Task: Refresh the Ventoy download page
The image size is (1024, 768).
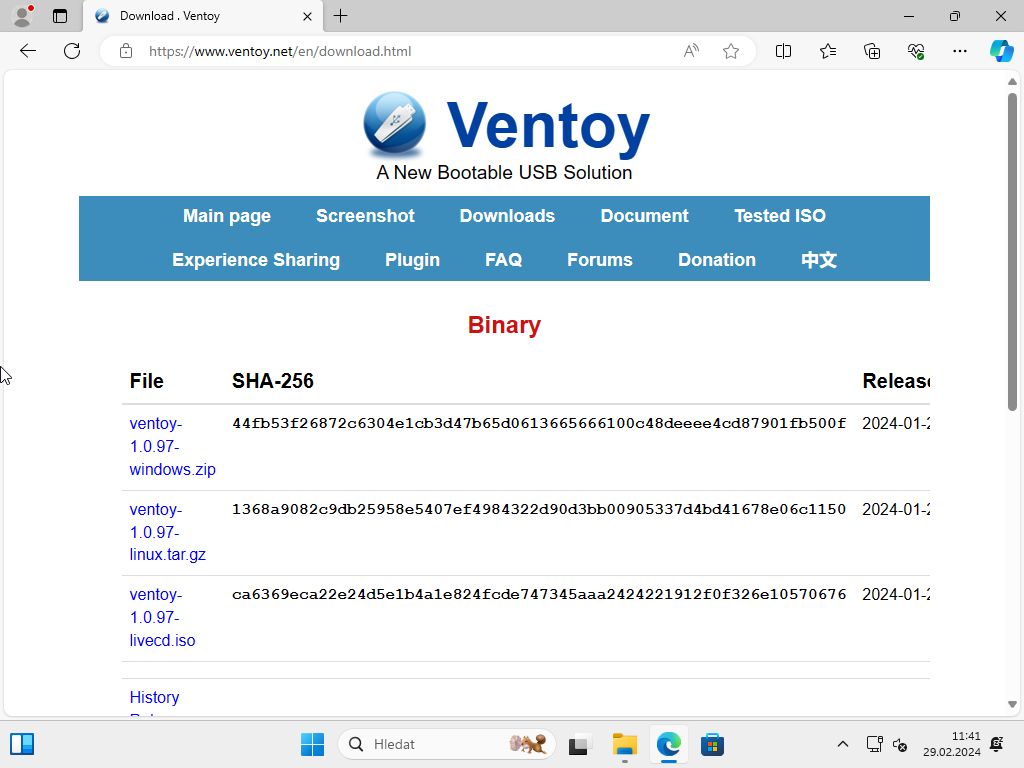Action: tap(72, 51)
